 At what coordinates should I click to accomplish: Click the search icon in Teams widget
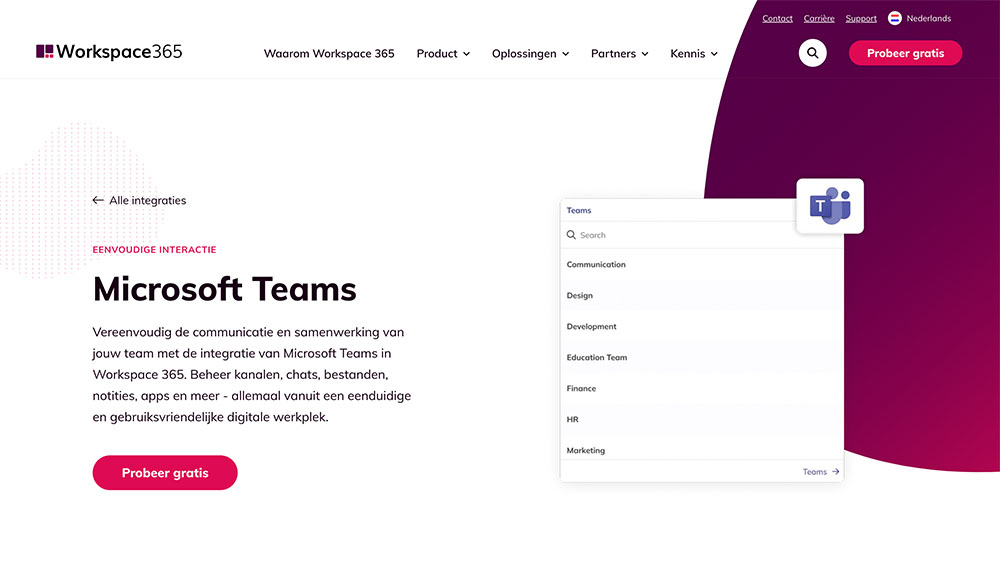pyautogui.click(x=571, y=235)
